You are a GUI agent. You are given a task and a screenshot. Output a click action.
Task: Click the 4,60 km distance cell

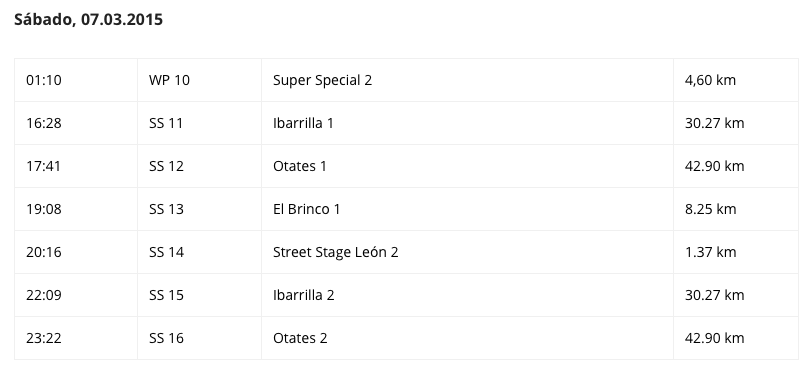[x=736, y=80]
